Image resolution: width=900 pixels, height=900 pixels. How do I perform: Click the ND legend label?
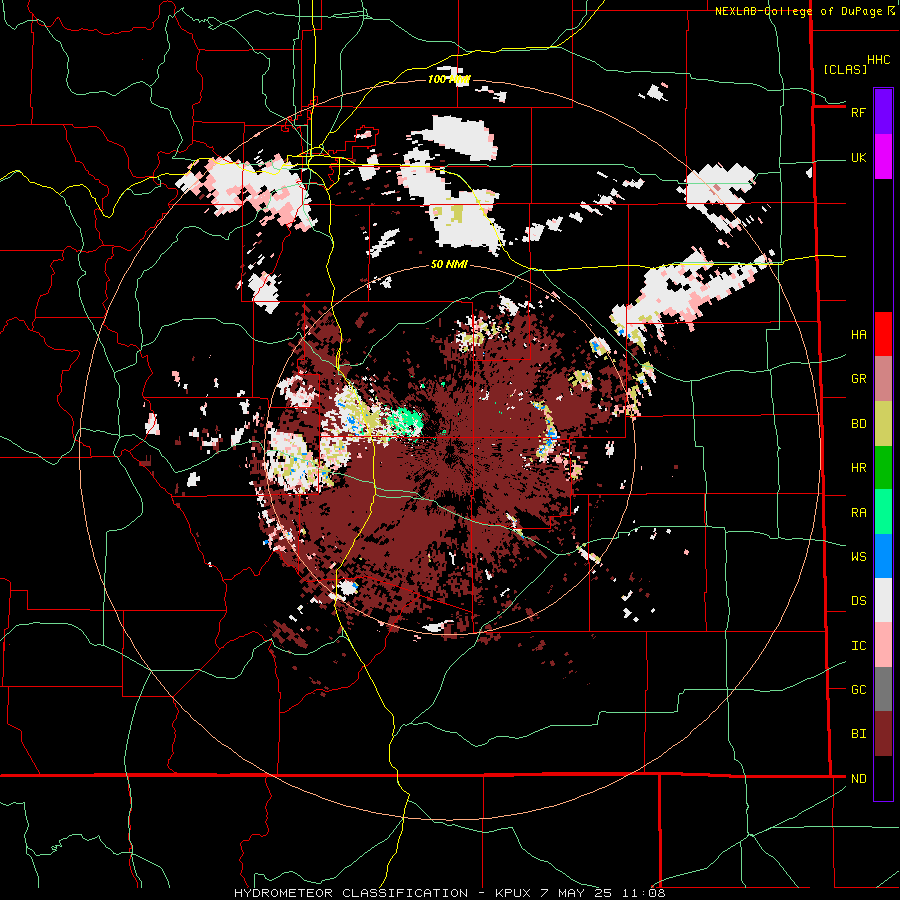(858, 779)
